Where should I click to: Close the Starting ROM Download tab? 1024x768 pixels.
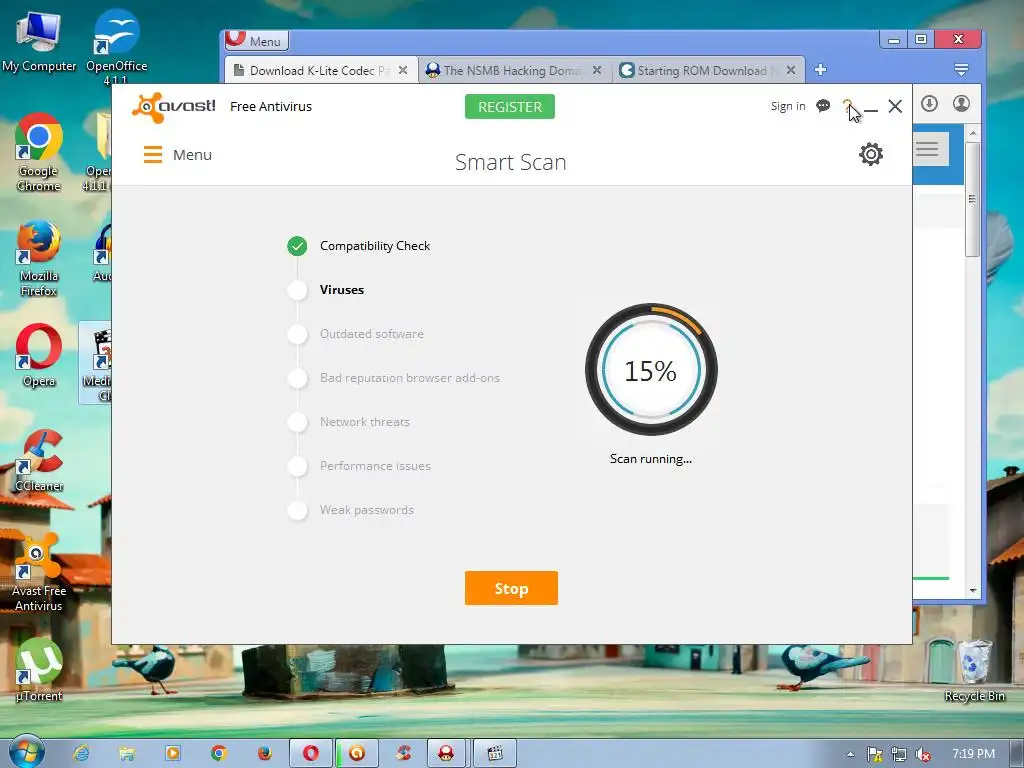click(x=791, y=70)
